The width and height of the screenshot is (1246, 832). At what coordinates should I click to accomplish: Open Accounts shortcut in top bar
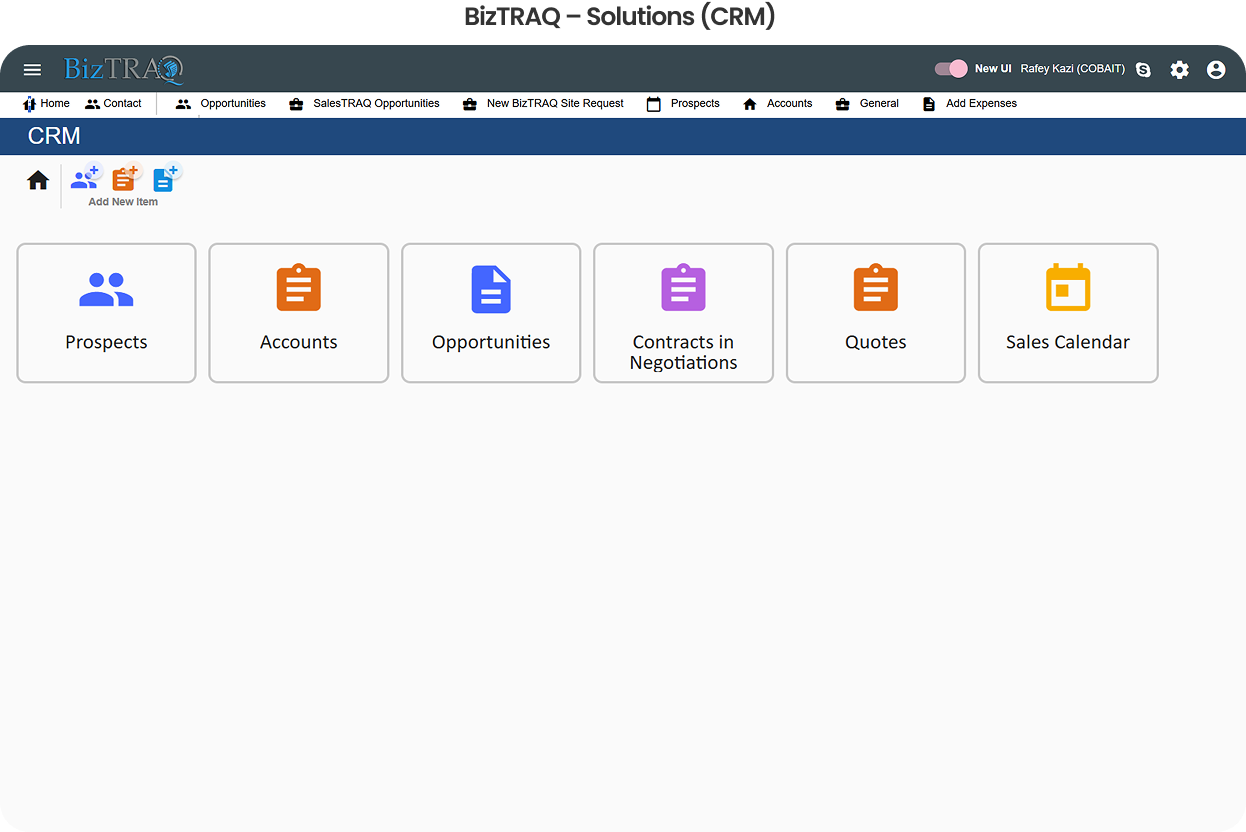777,103
